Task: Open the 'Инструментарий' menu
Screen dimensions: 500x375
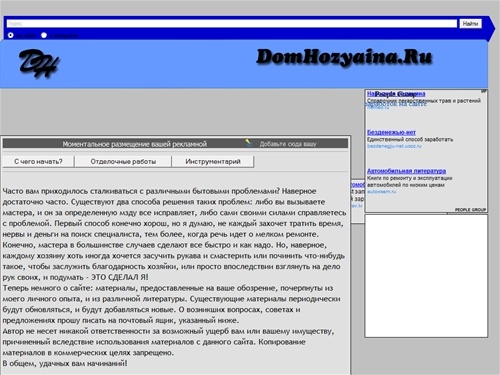Action: pyautogui.click(x=213, y=162)
